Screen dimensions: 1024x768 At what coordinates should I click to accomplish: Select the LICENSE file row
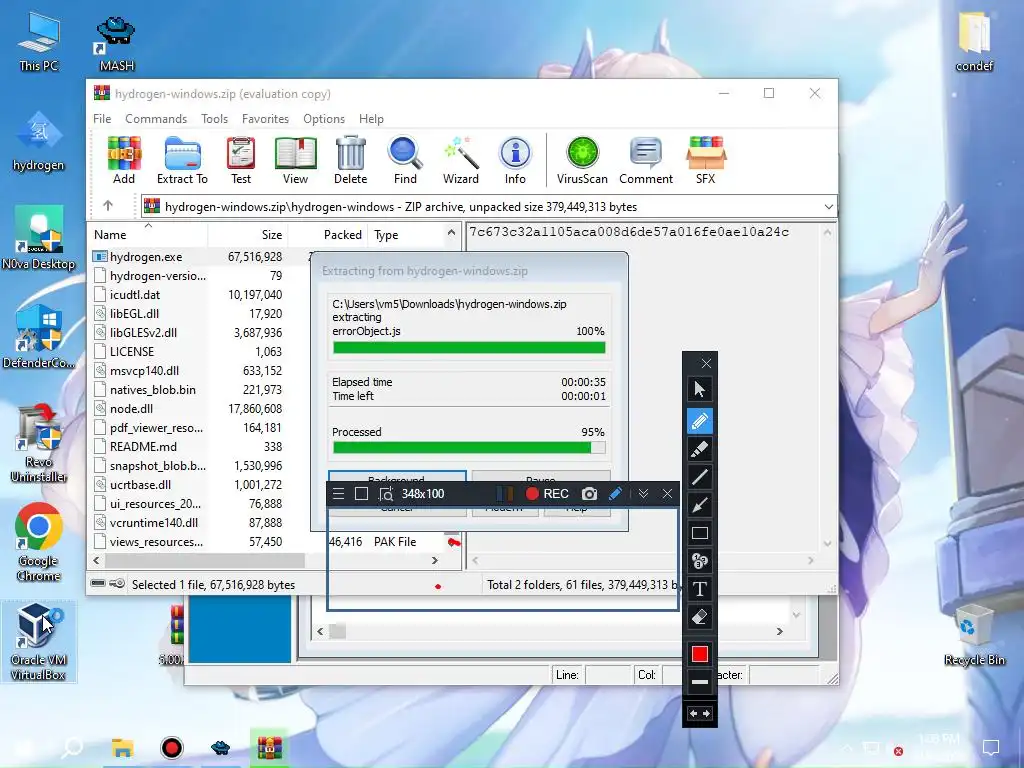131,351
